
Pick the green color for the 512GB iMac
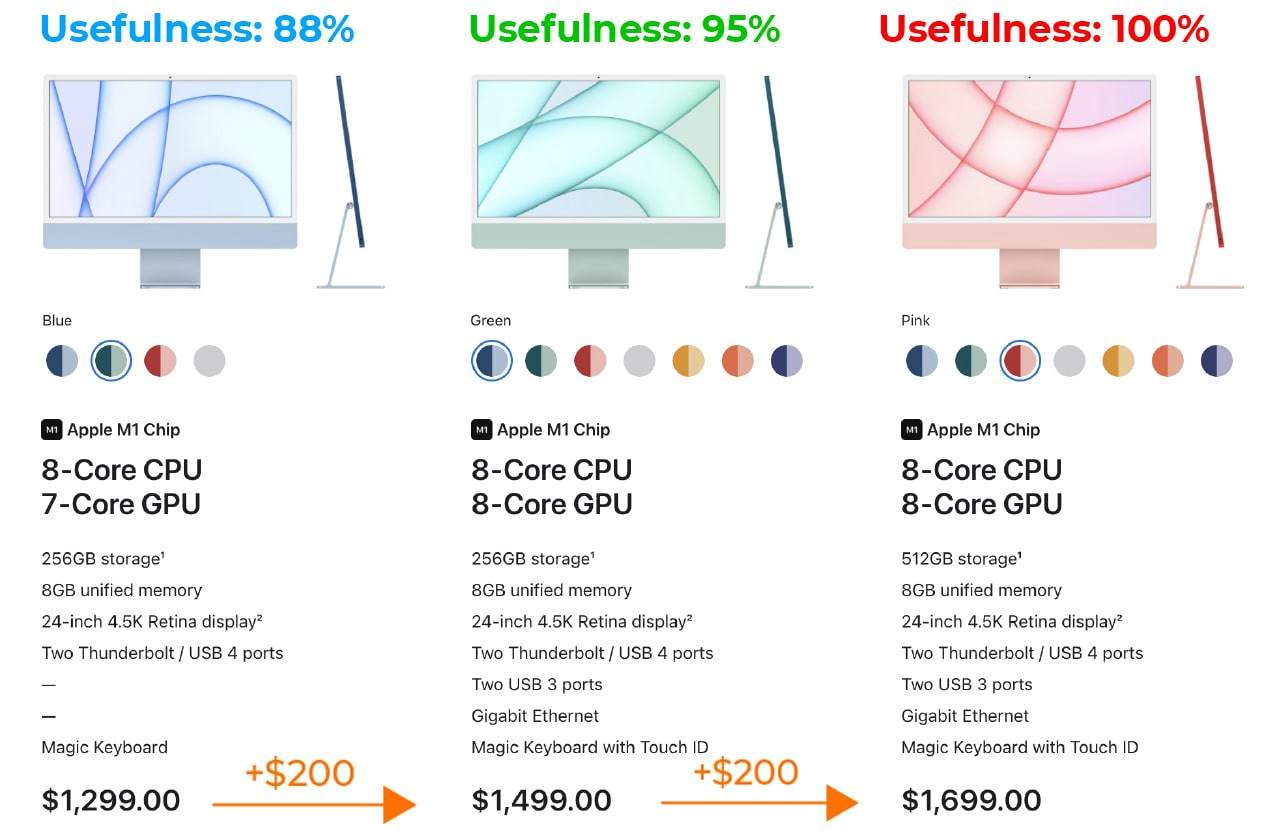971,361
